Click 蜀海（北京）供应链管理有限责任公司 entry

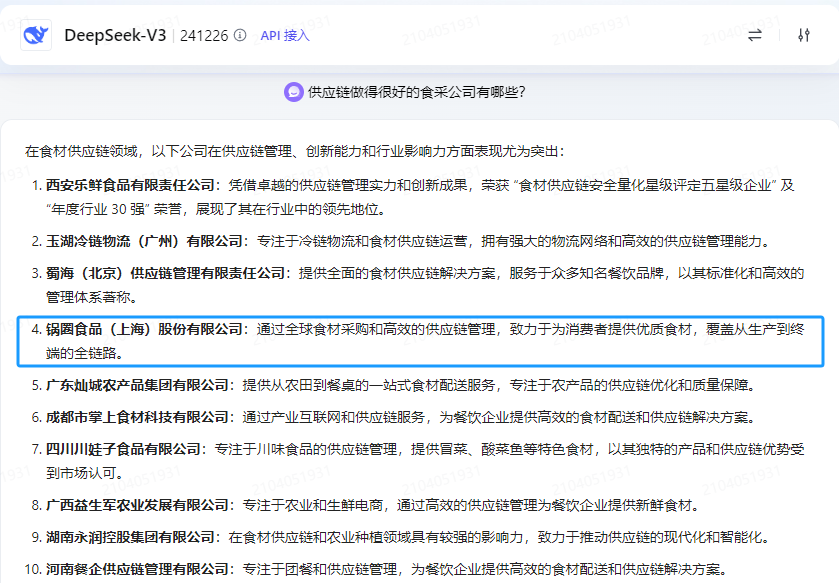click(x=165, y=273)
